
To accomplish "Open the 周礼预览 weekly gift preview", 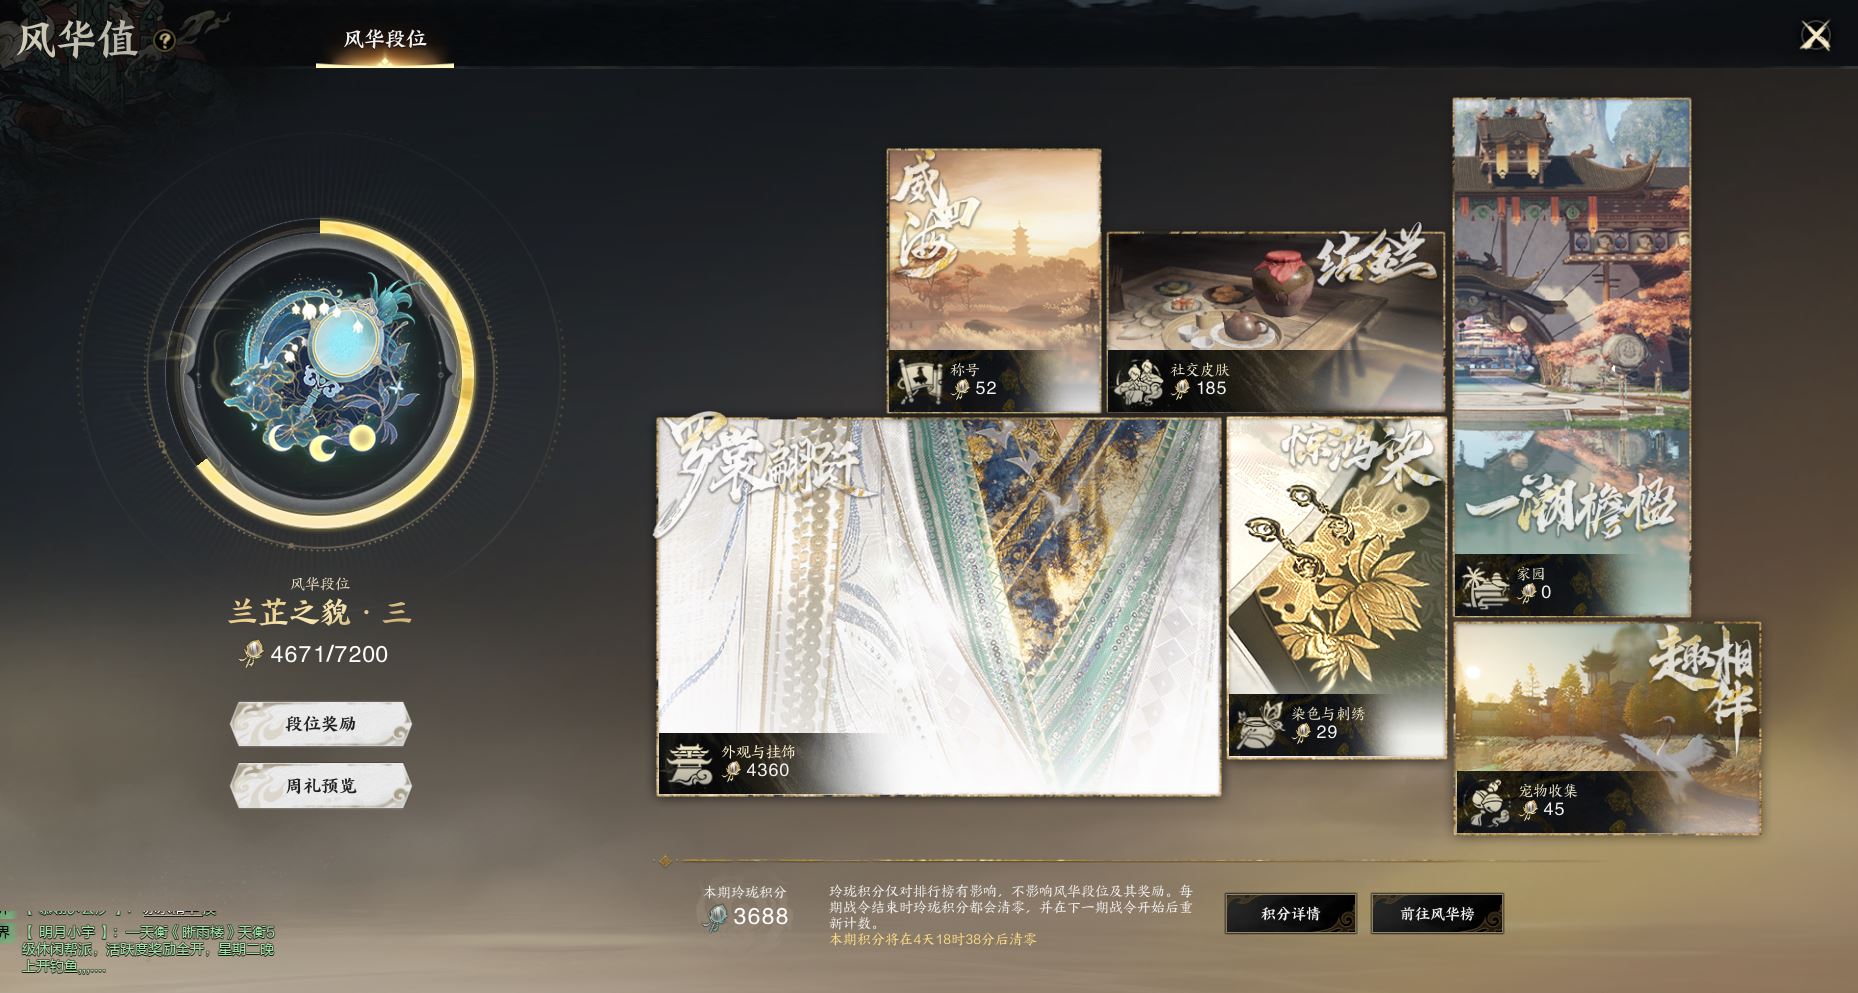I will point(320,786).
